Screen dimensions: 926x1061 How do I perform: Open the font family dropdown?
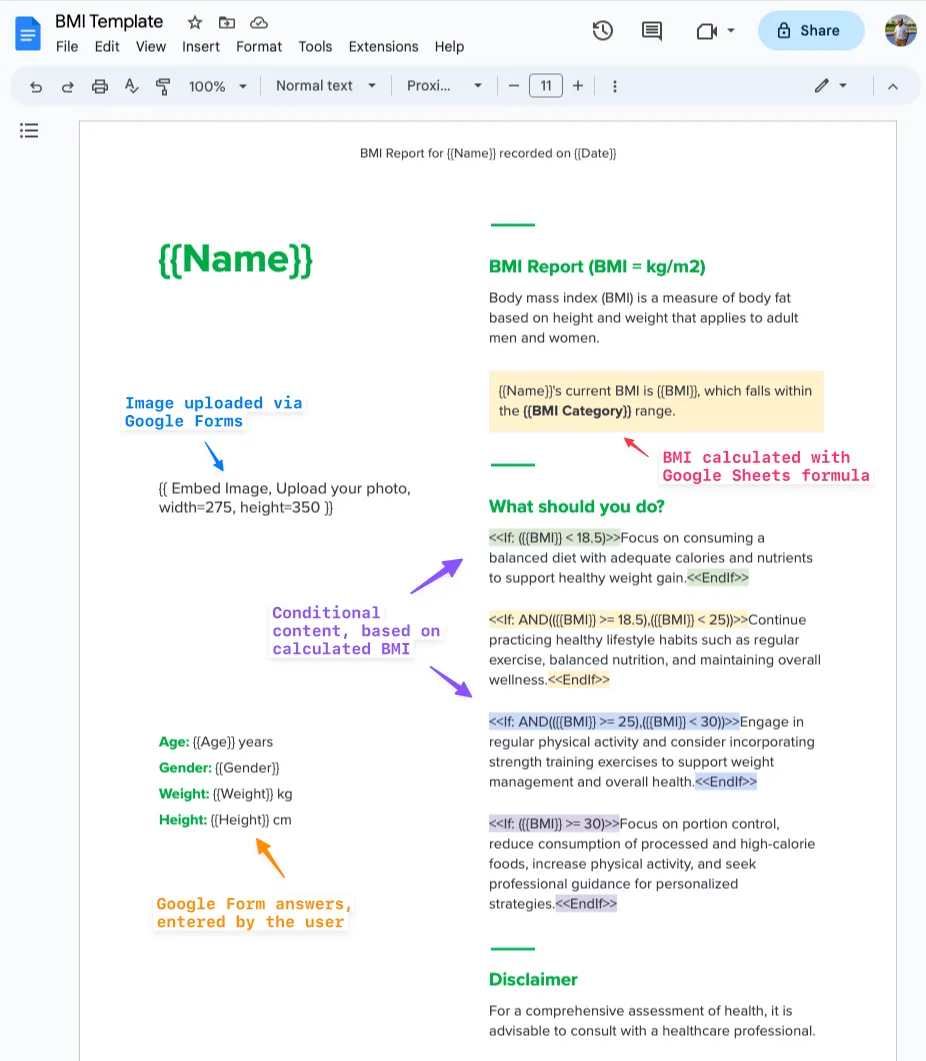(x=444, y=86)
